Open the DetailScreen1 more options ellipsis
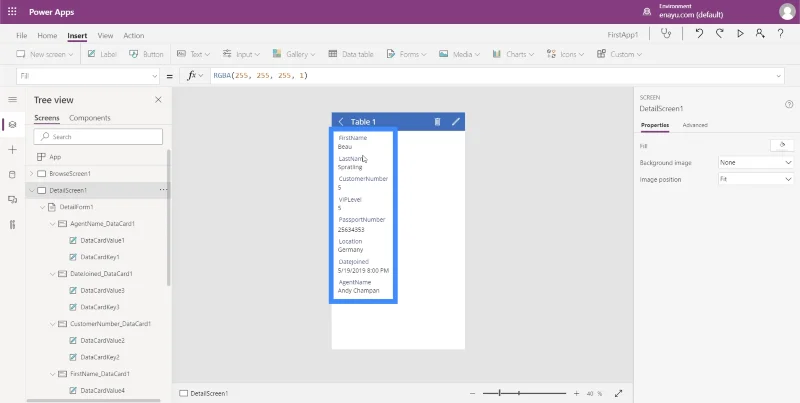The width and height of the screenshot is (800, 403). point(163,190)
